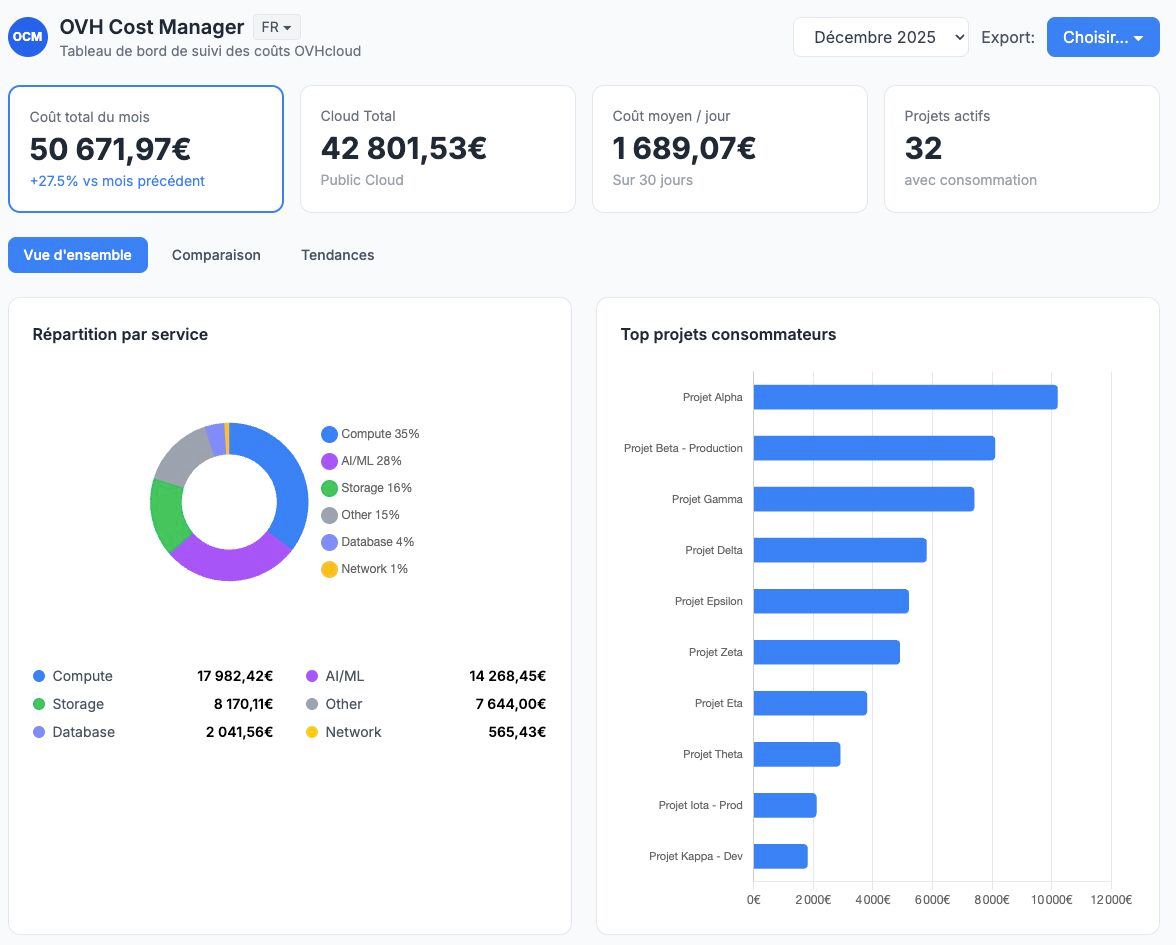Image resolution: width=1176 pixels, height=945 pixels.
Task: Click the Projet Alpha bar
Action: coord(905,398)
